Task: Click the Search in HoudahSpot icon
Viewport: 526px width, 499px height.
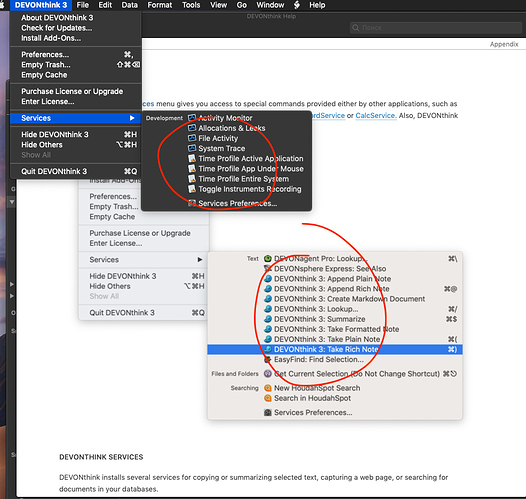Action: 267,398
